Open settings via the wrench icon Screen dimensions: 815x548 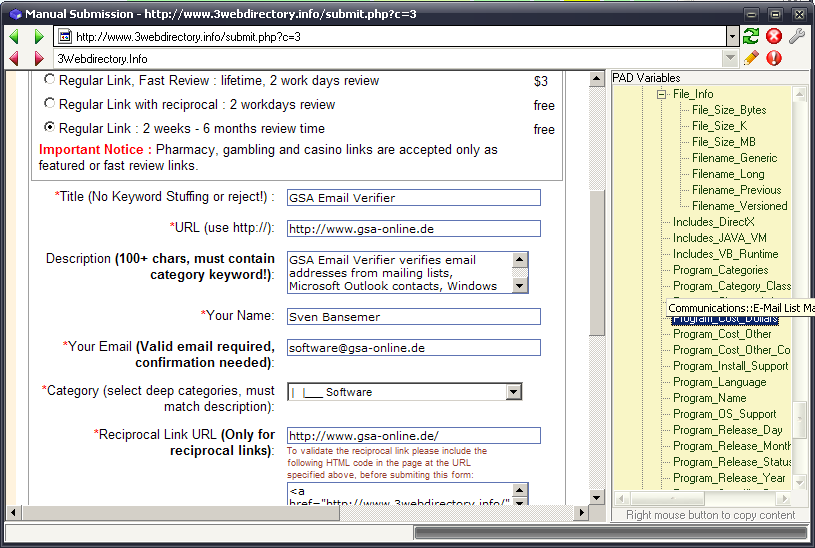797,37
